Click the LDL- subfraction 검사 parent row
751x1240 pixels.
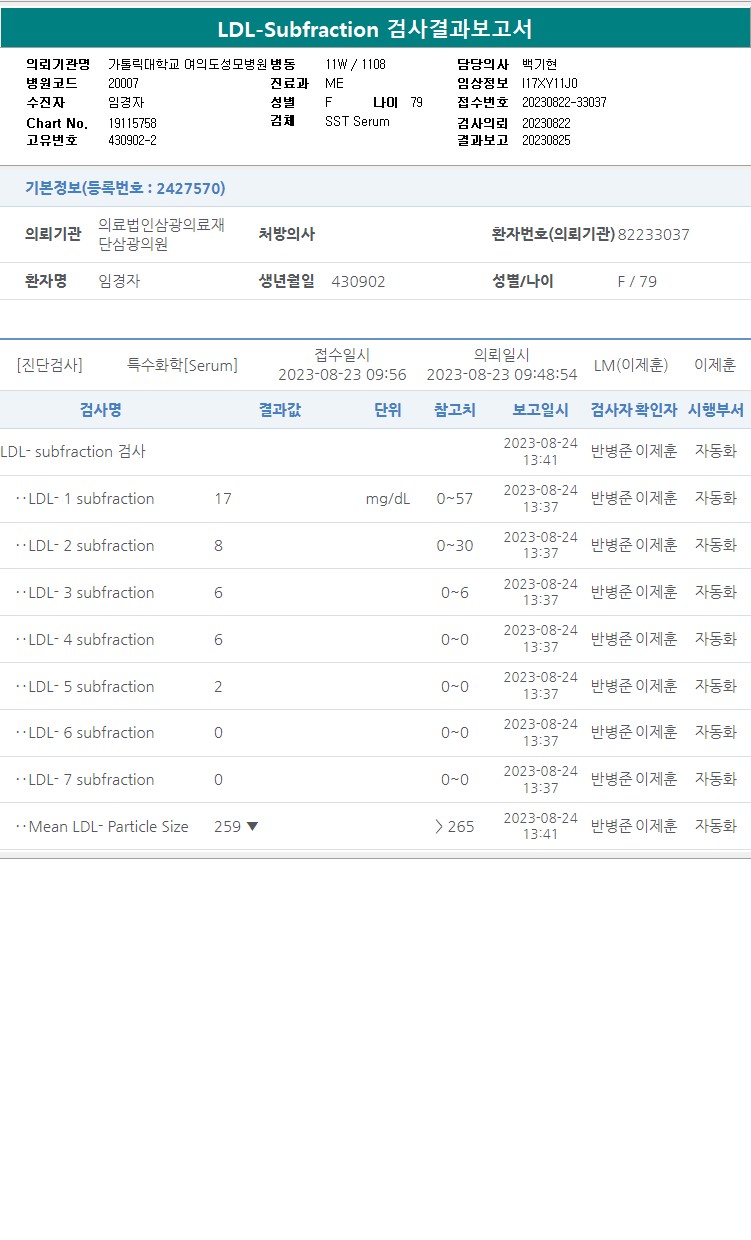coord(375,452)
